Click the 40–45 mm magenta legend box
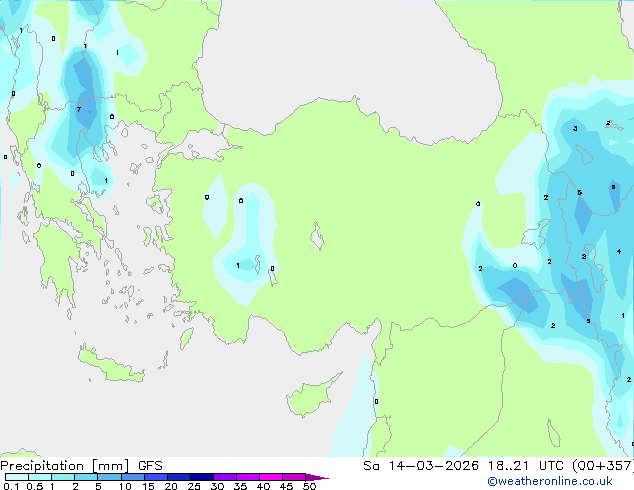The image size is (634, 490). pyautogui.click(x=271, y=477)
